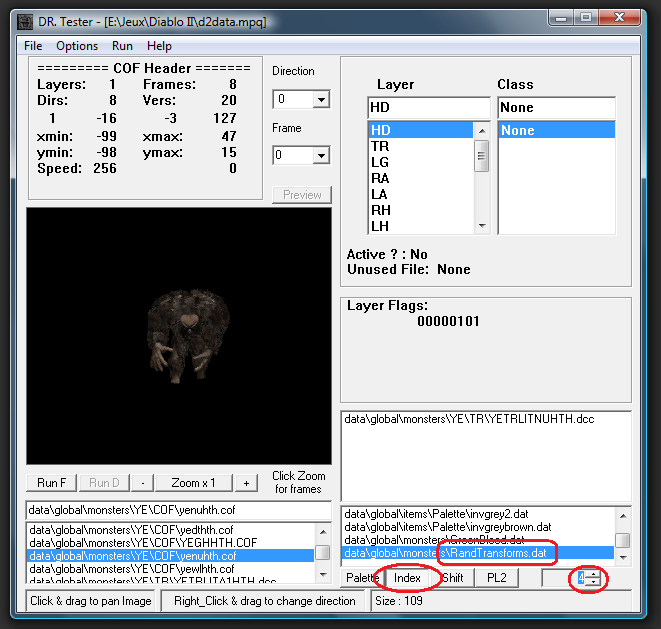Select yewlhth.cof in the file list
Screen dimensions: 661x629
(170, 569)
